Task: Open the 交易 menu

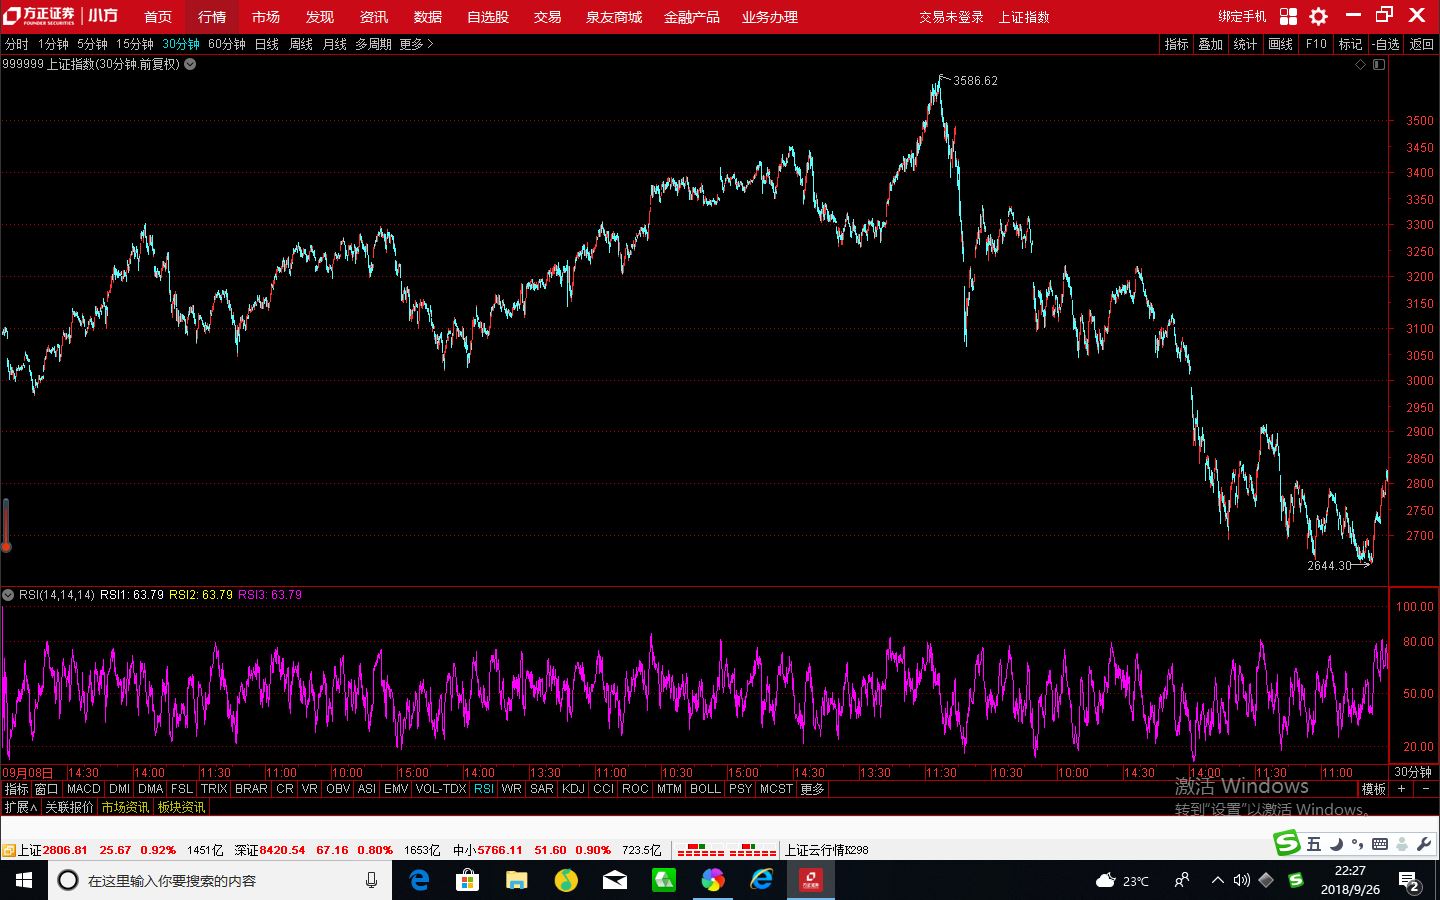Action: point(548,17)
